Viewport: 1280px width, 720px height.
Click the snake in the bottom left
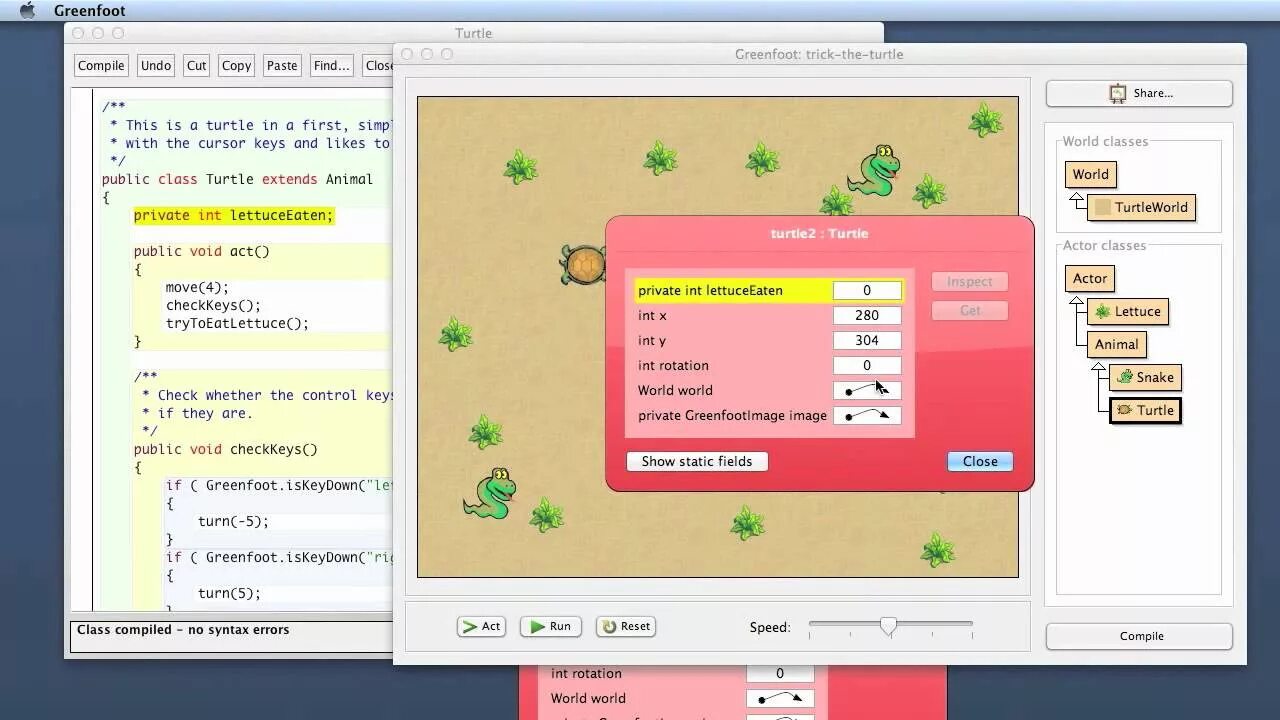point(490,494)
